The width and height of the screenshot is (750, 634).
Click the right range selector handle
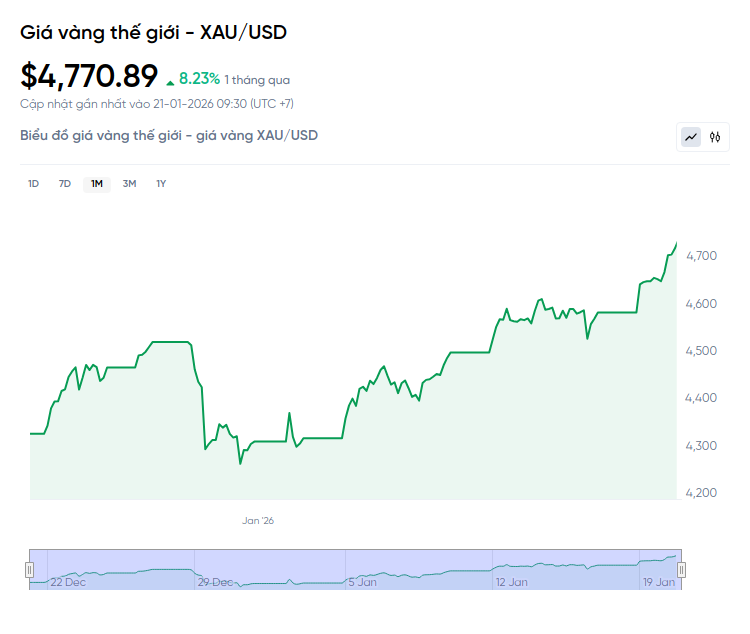point(682,569)
